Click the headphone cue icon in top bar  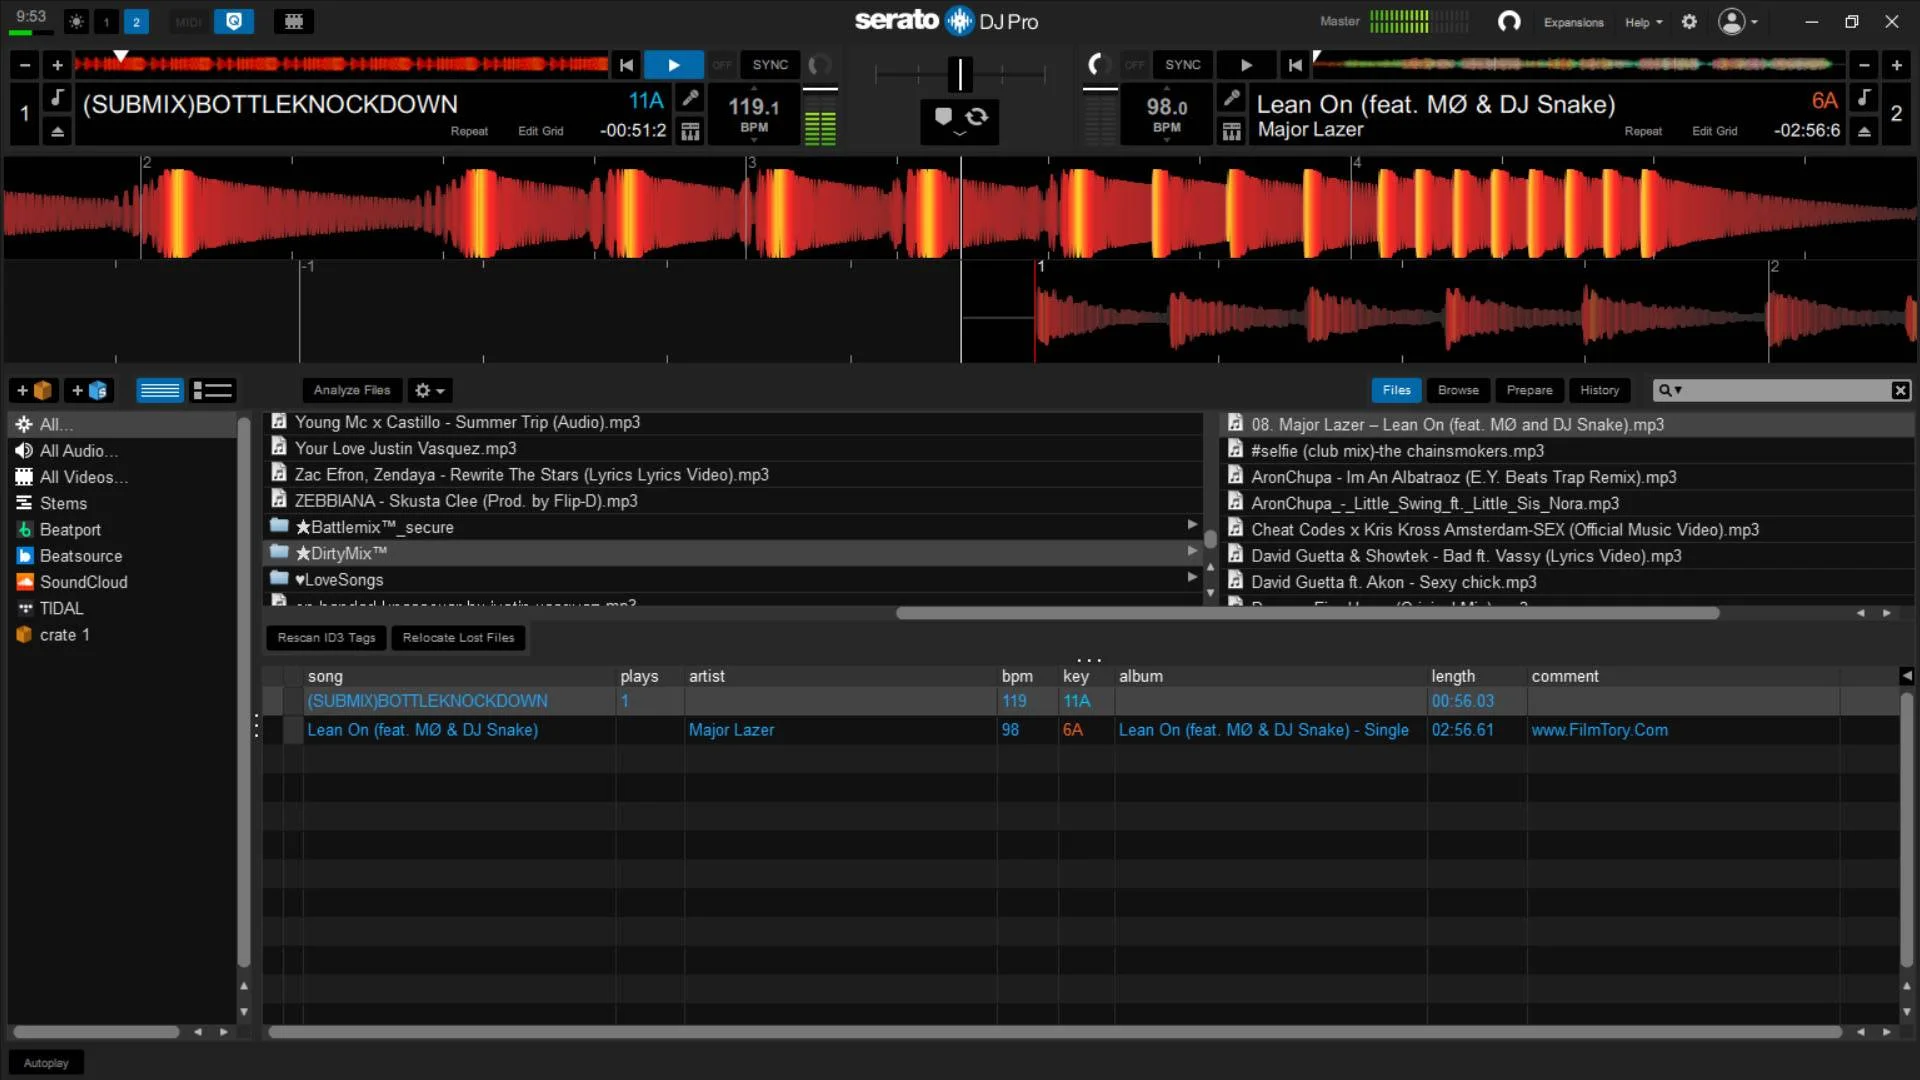click(x=1509, y=21)
